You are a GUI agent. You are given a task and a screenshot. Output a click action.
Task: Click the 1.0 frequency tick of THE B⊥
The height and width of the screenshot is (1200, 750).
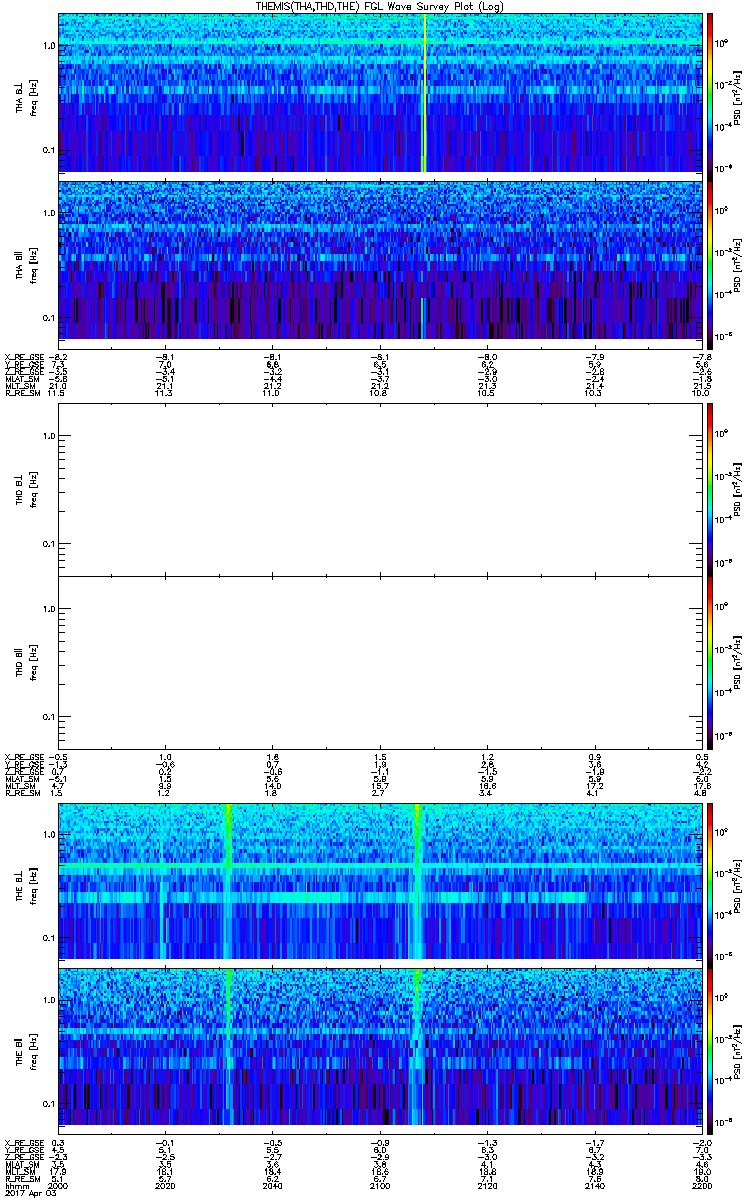pyautogui.click(x=48, y=834)
